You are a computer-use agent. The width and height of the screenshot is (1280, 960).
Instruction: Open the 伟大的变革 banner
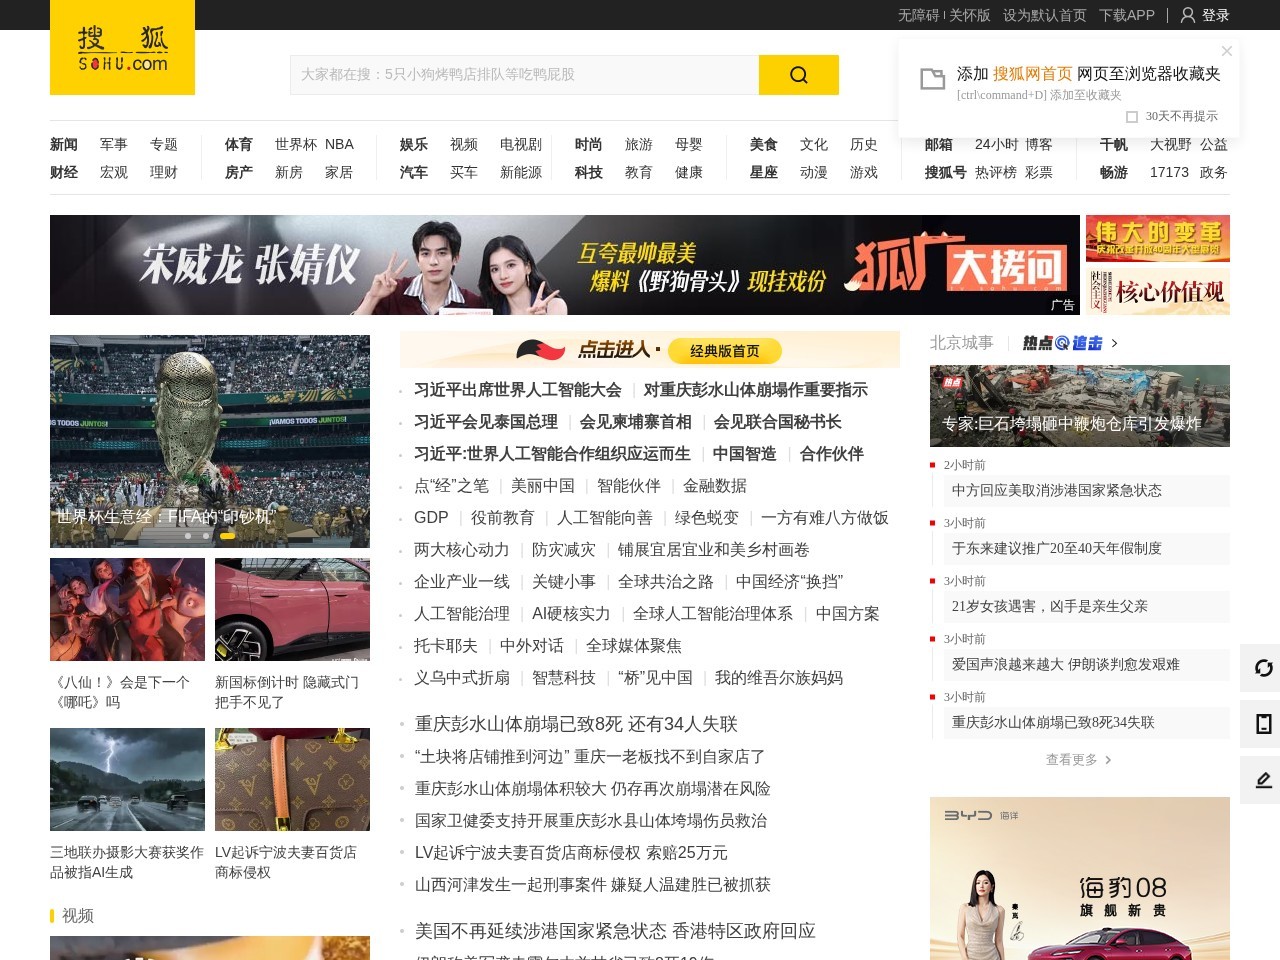click(1158, 239)
